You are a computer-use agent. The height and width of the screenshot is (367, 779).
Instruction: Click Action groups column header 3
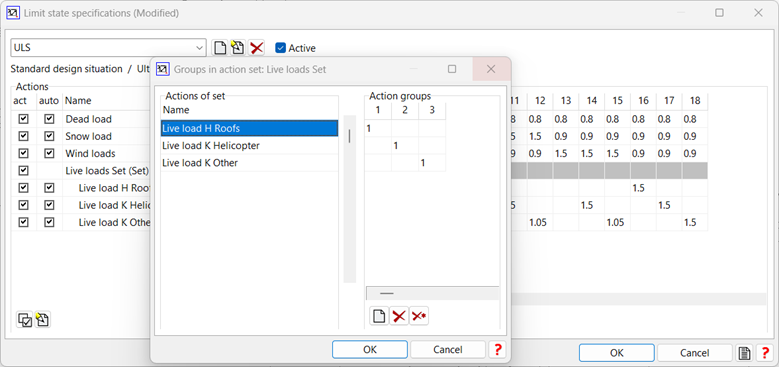pos(432,110)
